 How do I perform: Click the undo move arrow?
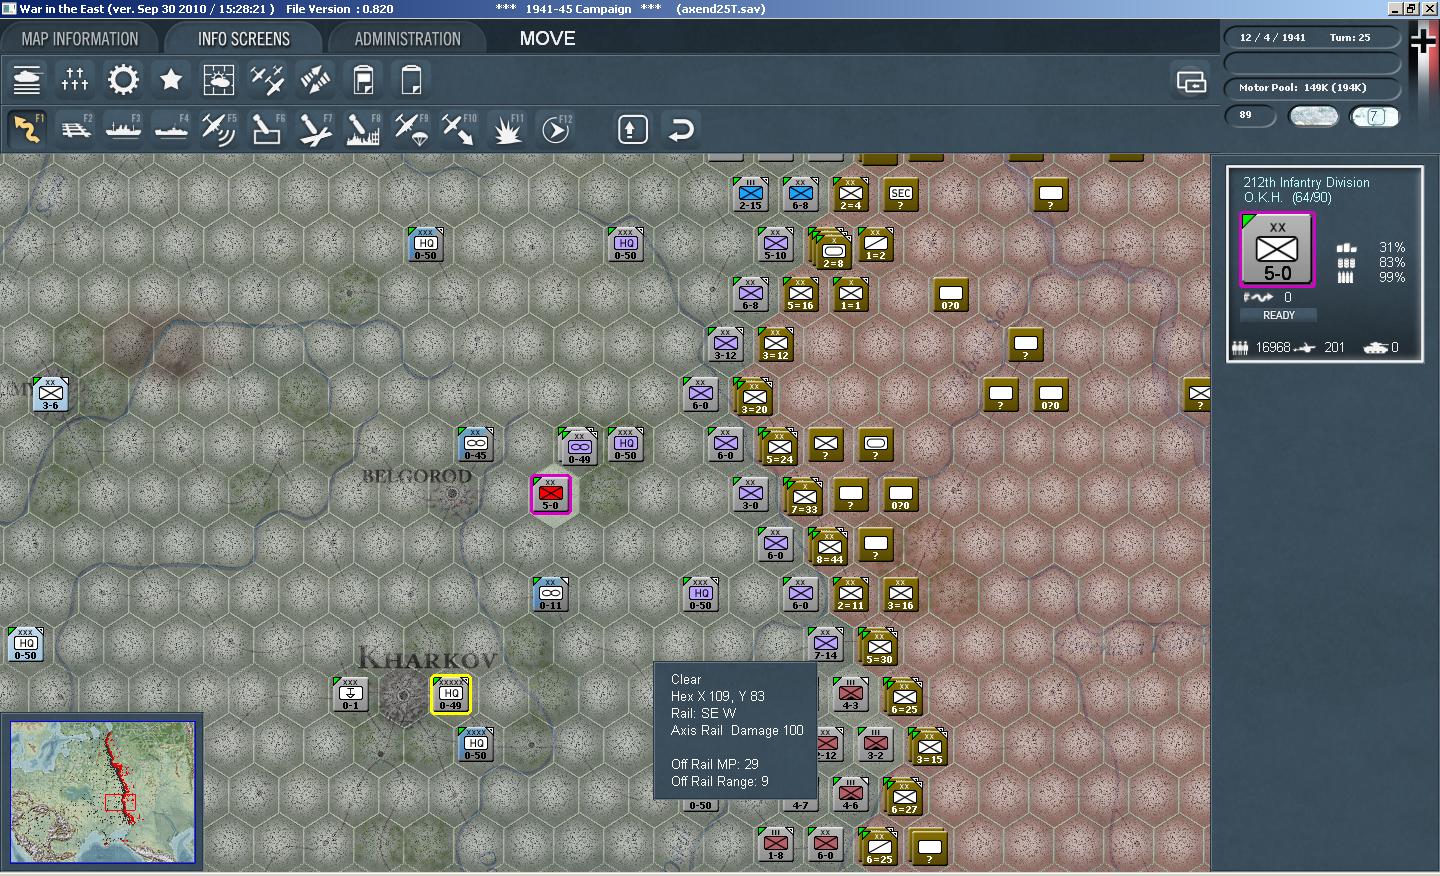tap(681, 129)
